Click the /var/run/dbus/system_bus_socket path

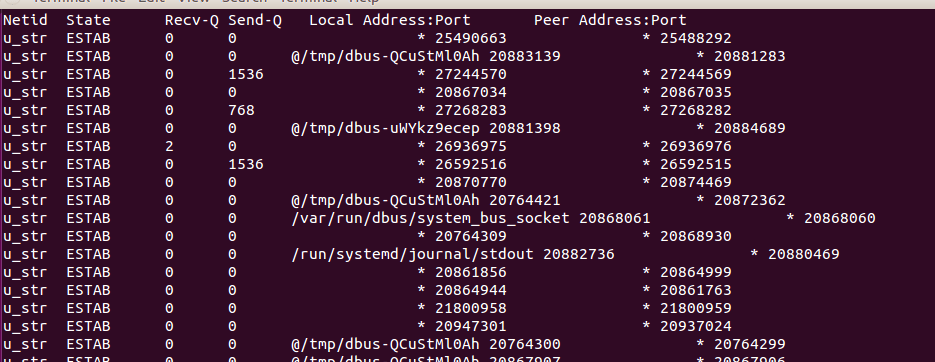431,218
